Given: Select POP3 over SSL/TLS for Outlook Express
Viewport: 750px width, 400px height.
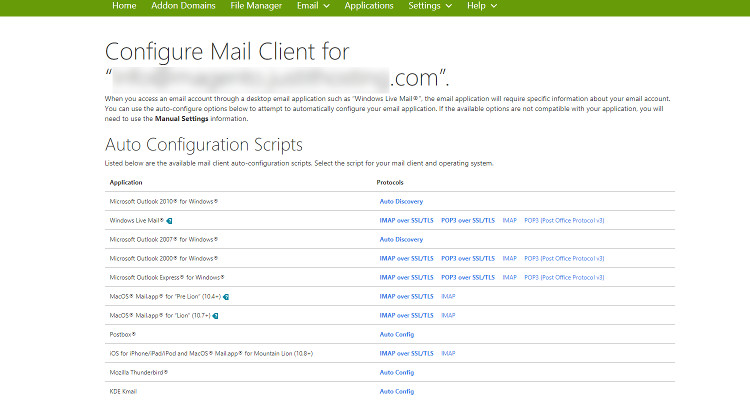Looking at the screenshot, I should coord(468,278).
